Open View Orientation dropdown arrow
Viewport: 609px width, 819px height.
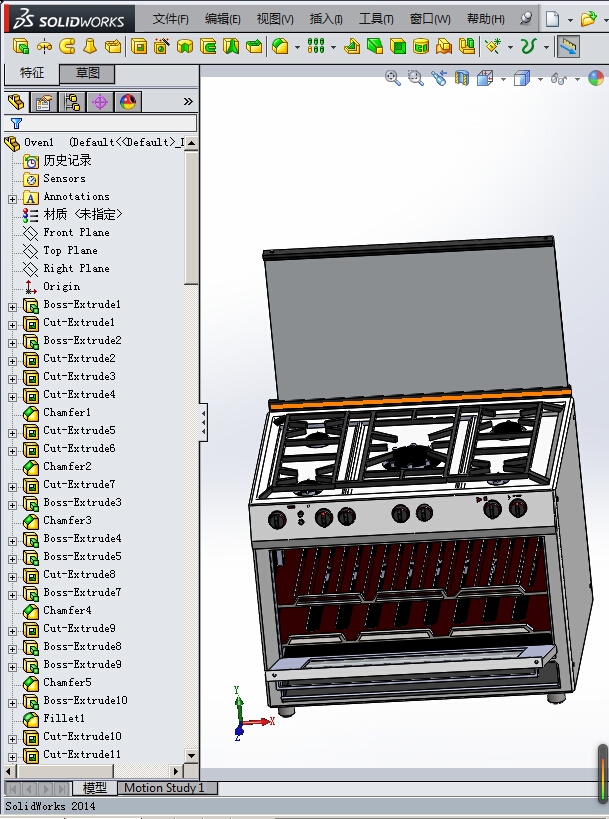click(x=503, y=79)
